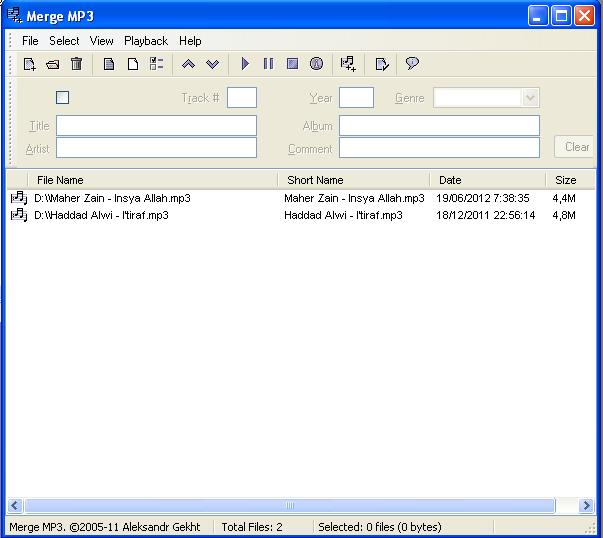Click the Album input field
The image size is (603, 538).
(439, 125)
